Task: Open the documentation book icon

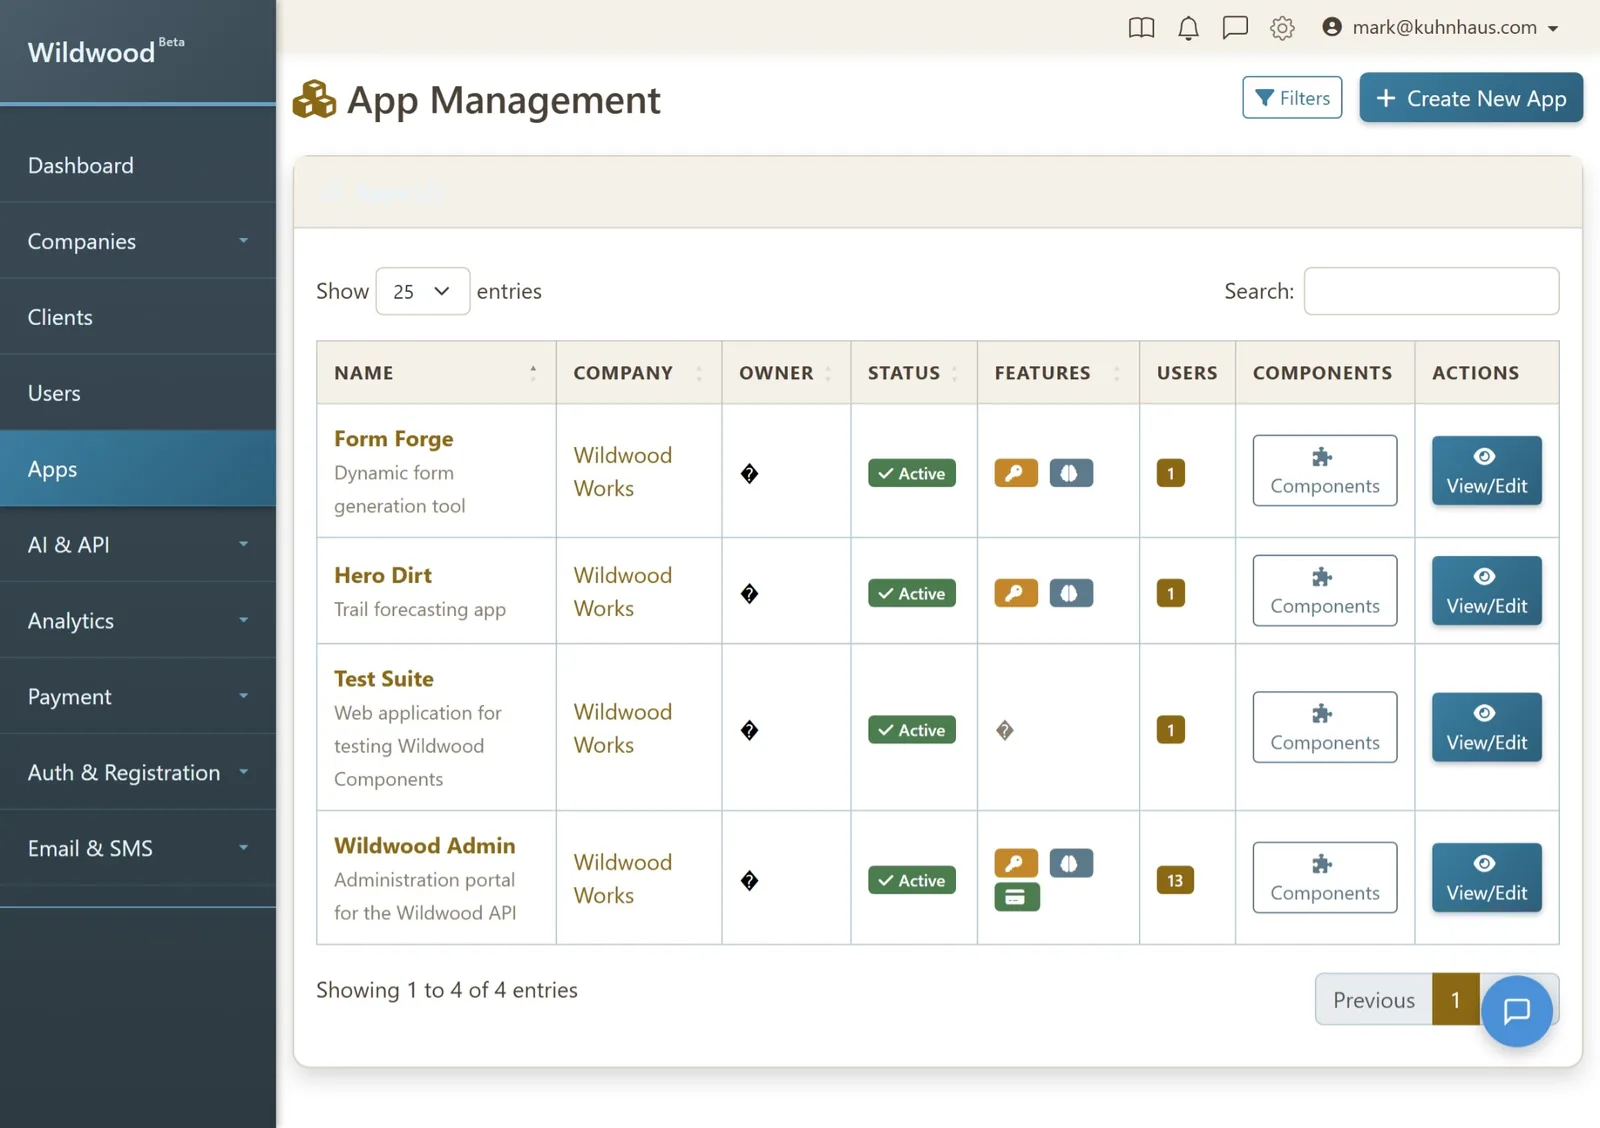Action: [x=1141, y=28]
